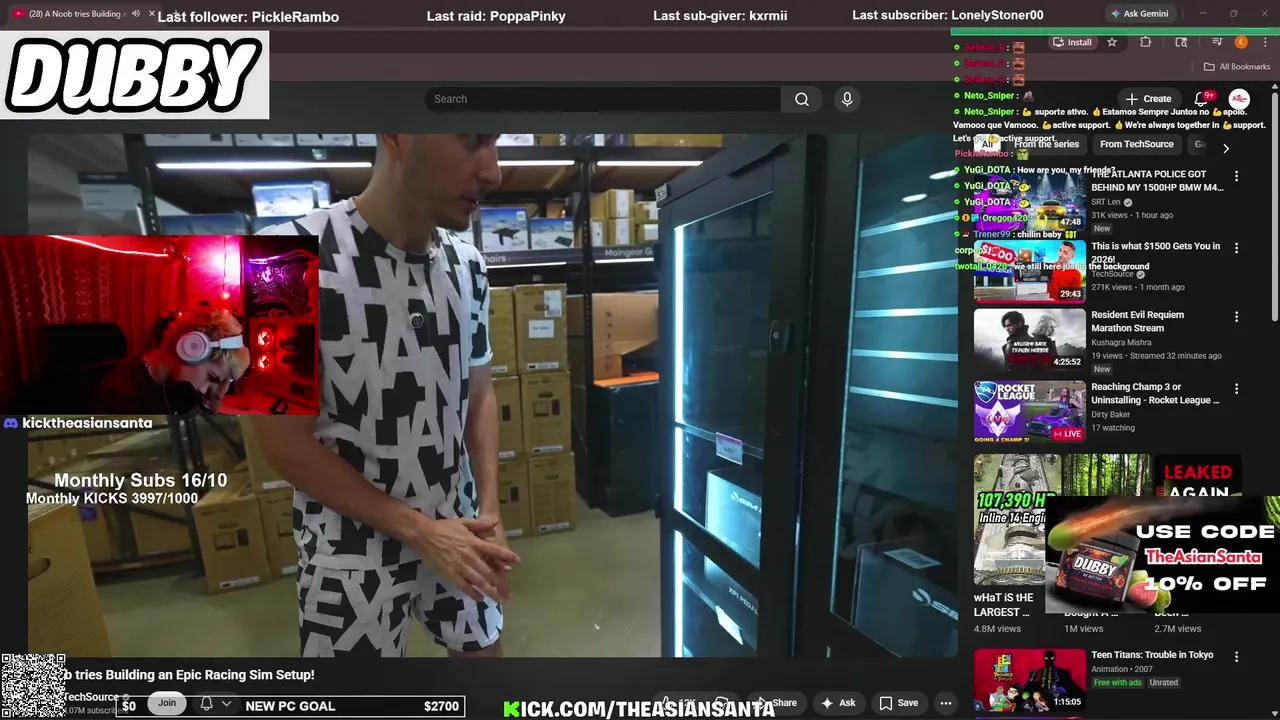Image resolution: width=1280 pixels, height=720 pixels.
Task: Click the Ask sparkle button below video
Action: click(x=838, y=703)
